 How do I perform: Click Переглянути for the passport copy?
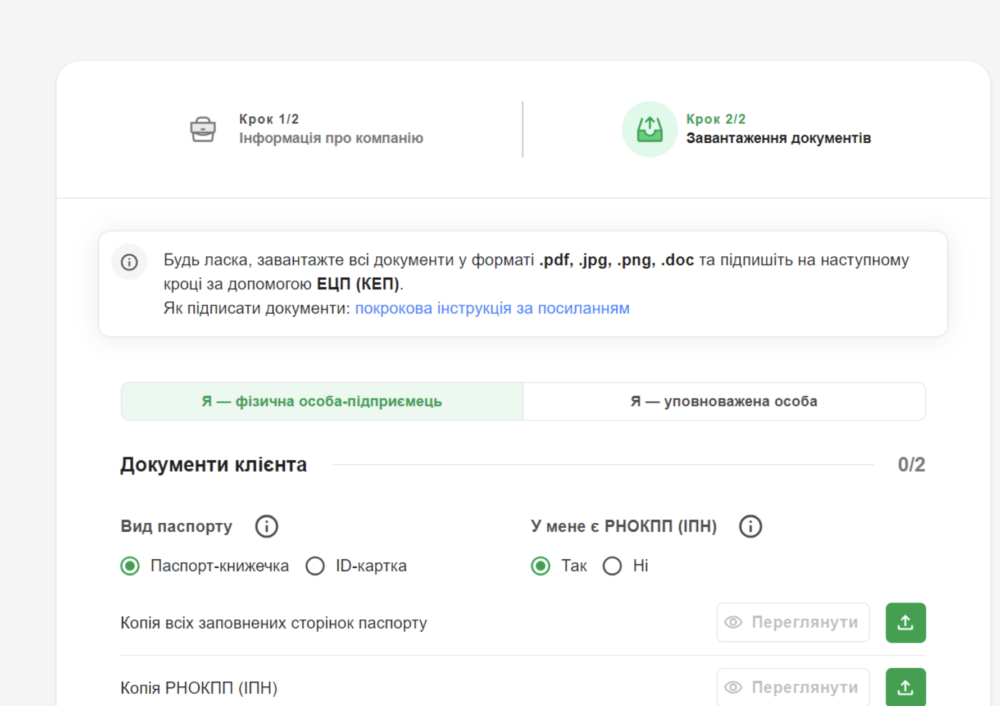793,622
